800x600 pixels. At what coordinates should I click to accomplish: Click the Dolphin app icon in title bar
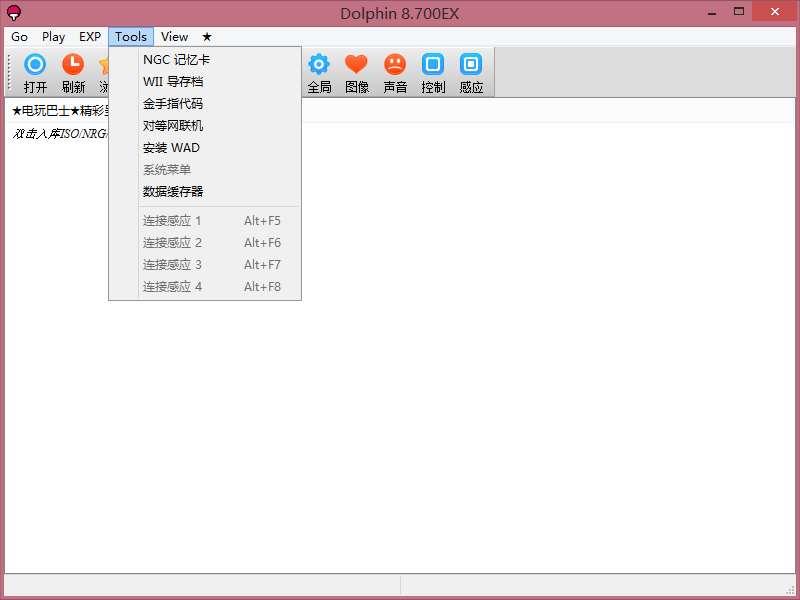click(14, 12)
